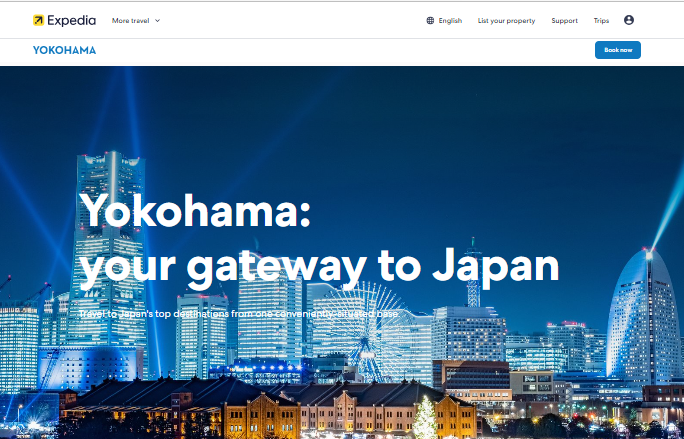Click the user account profile icon

[629, 20]
